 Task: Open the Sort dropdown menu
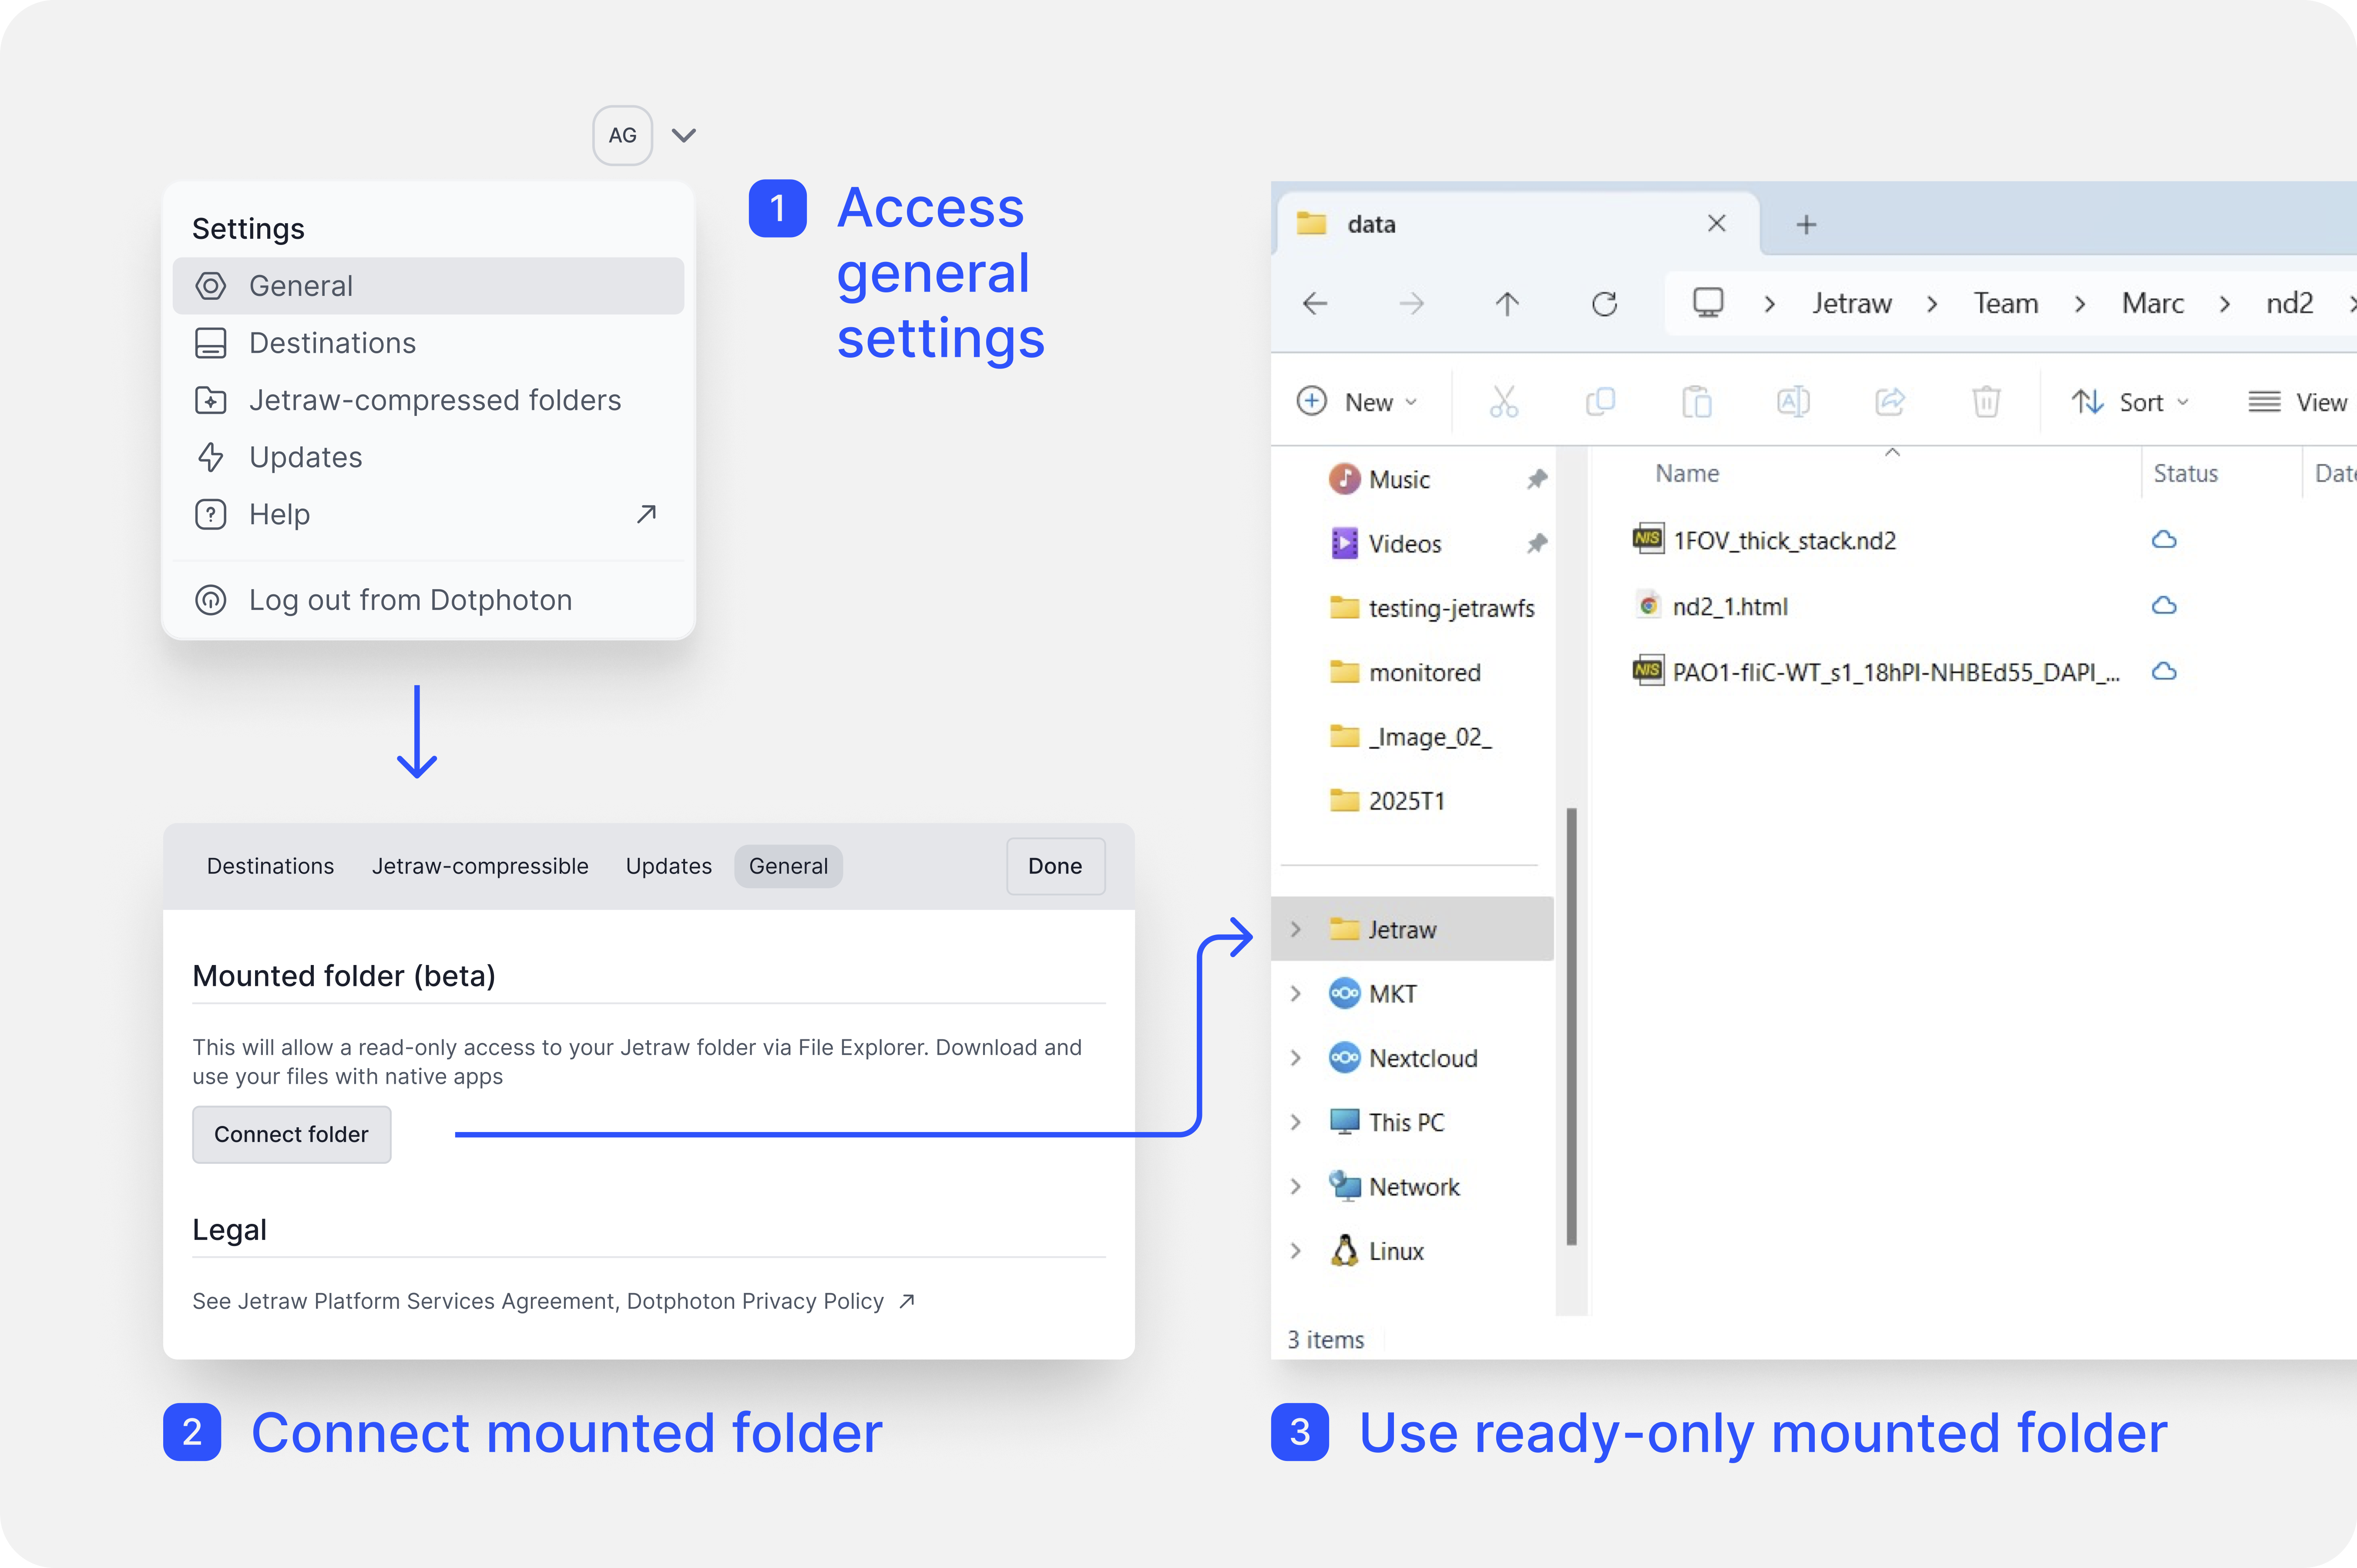click(2129, 402)
